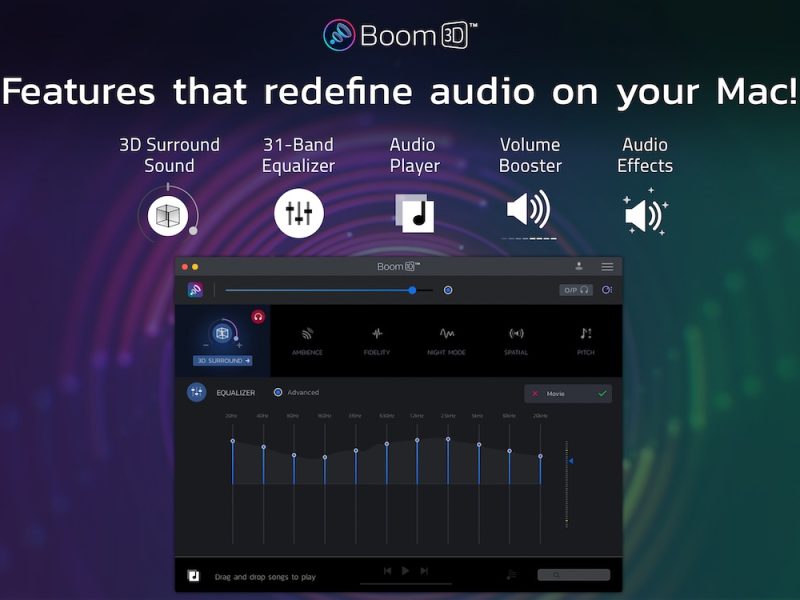
Task: Toggle the blue boost circle beside volume slider
Action: point(448,290)
